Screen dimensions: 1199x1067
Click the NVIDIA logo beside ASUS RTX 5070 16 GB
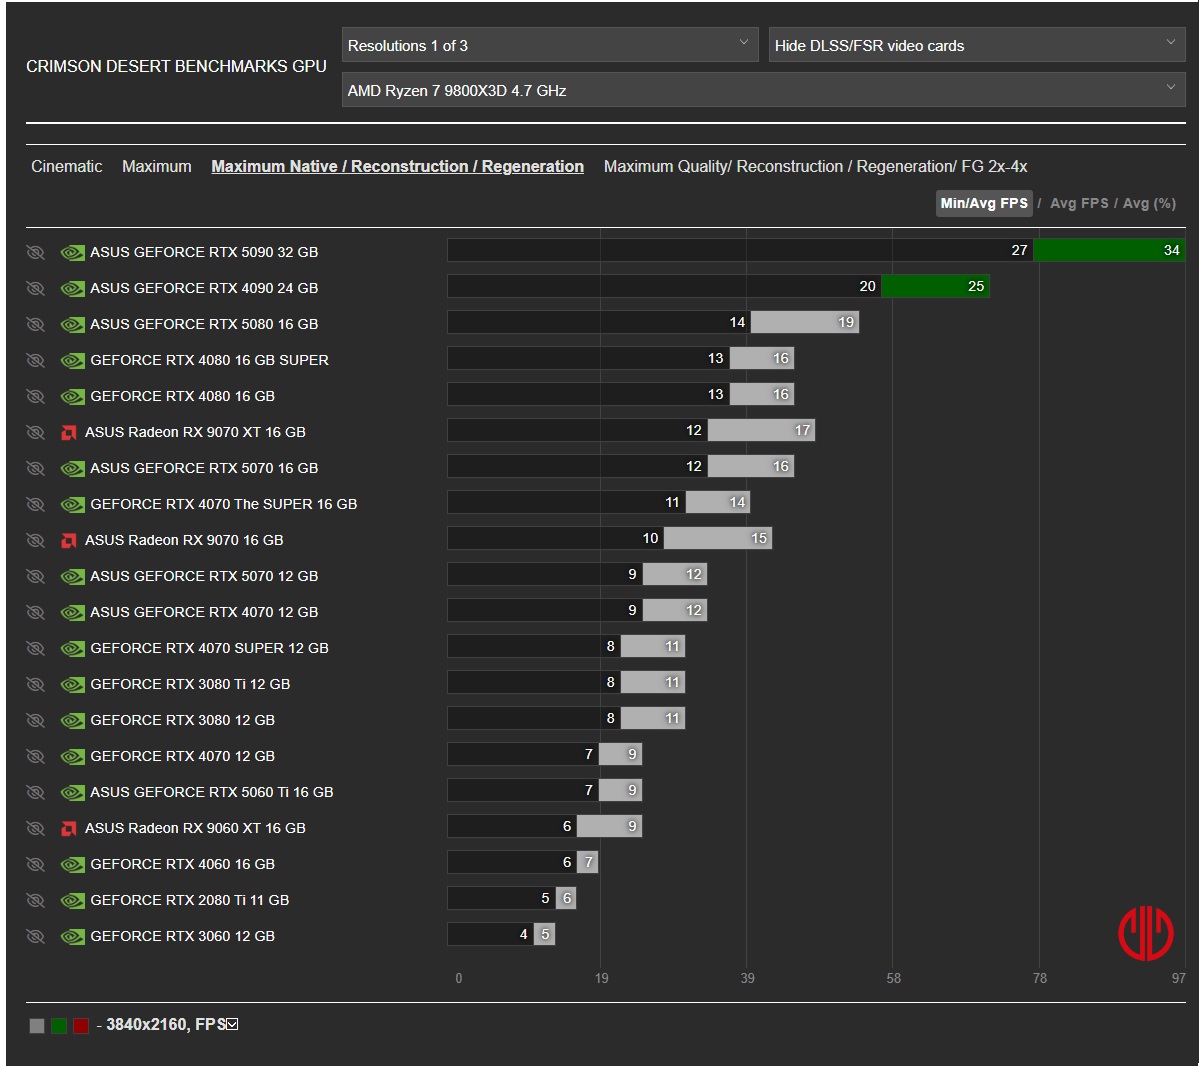pos(73,468)
